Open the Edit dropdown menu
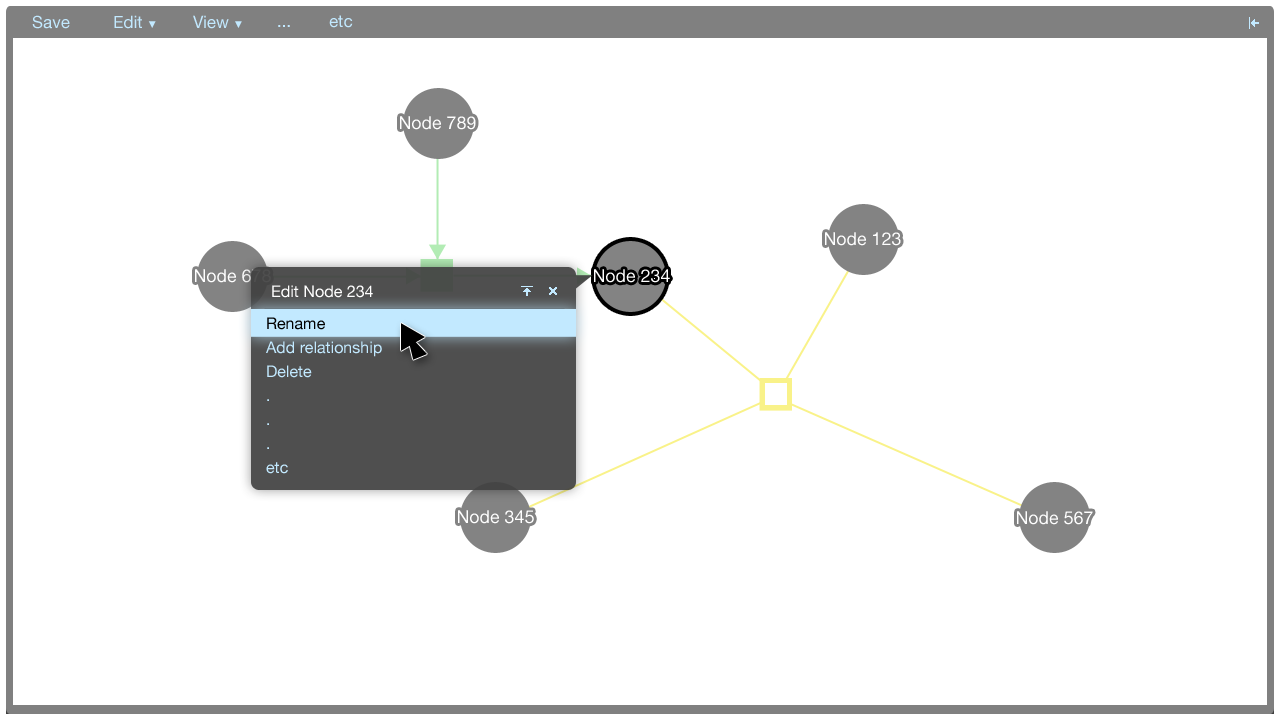 134,23
